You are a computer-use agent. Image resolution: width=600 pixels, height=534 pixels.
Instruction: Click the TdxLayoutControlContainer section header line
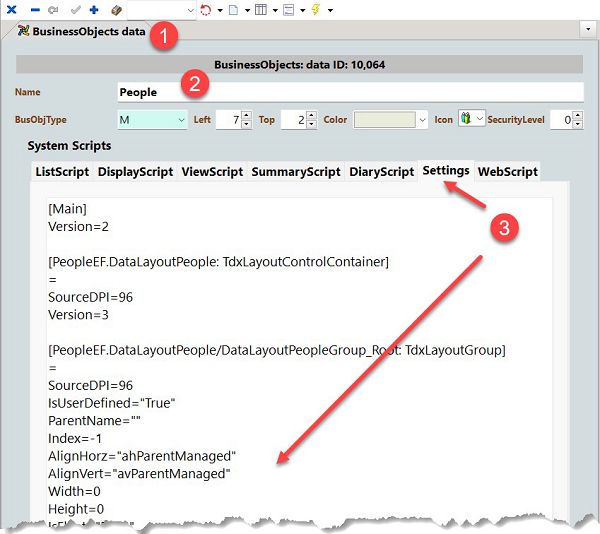tap(218, 262)
